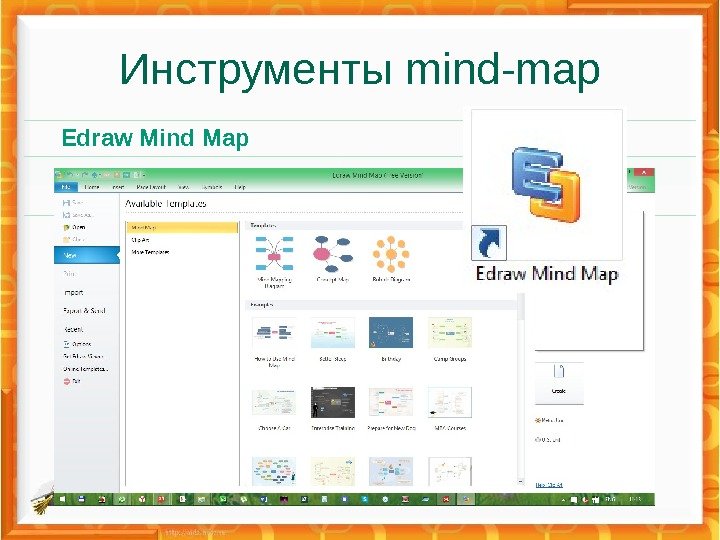Click the Save item in File menu
The height and width of the screenshot is (540, 720).
coord(73,202)
